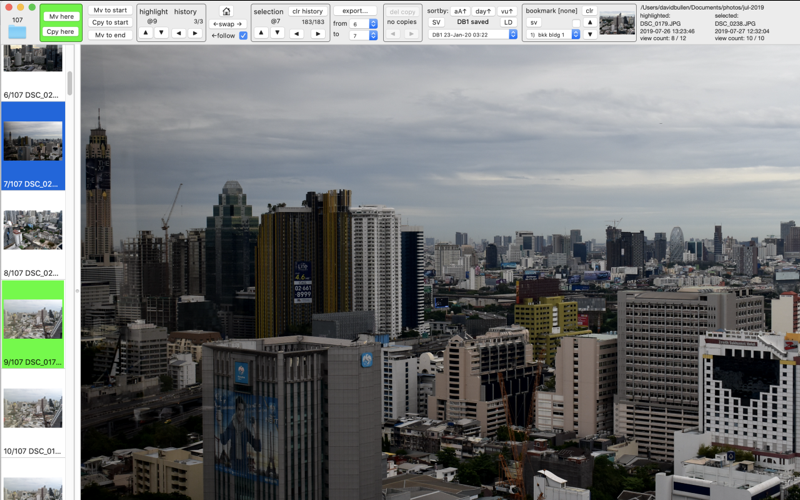This screenshot has height=500, width=800.
Task: Click the 'Mv here' button
Action: 61,16
